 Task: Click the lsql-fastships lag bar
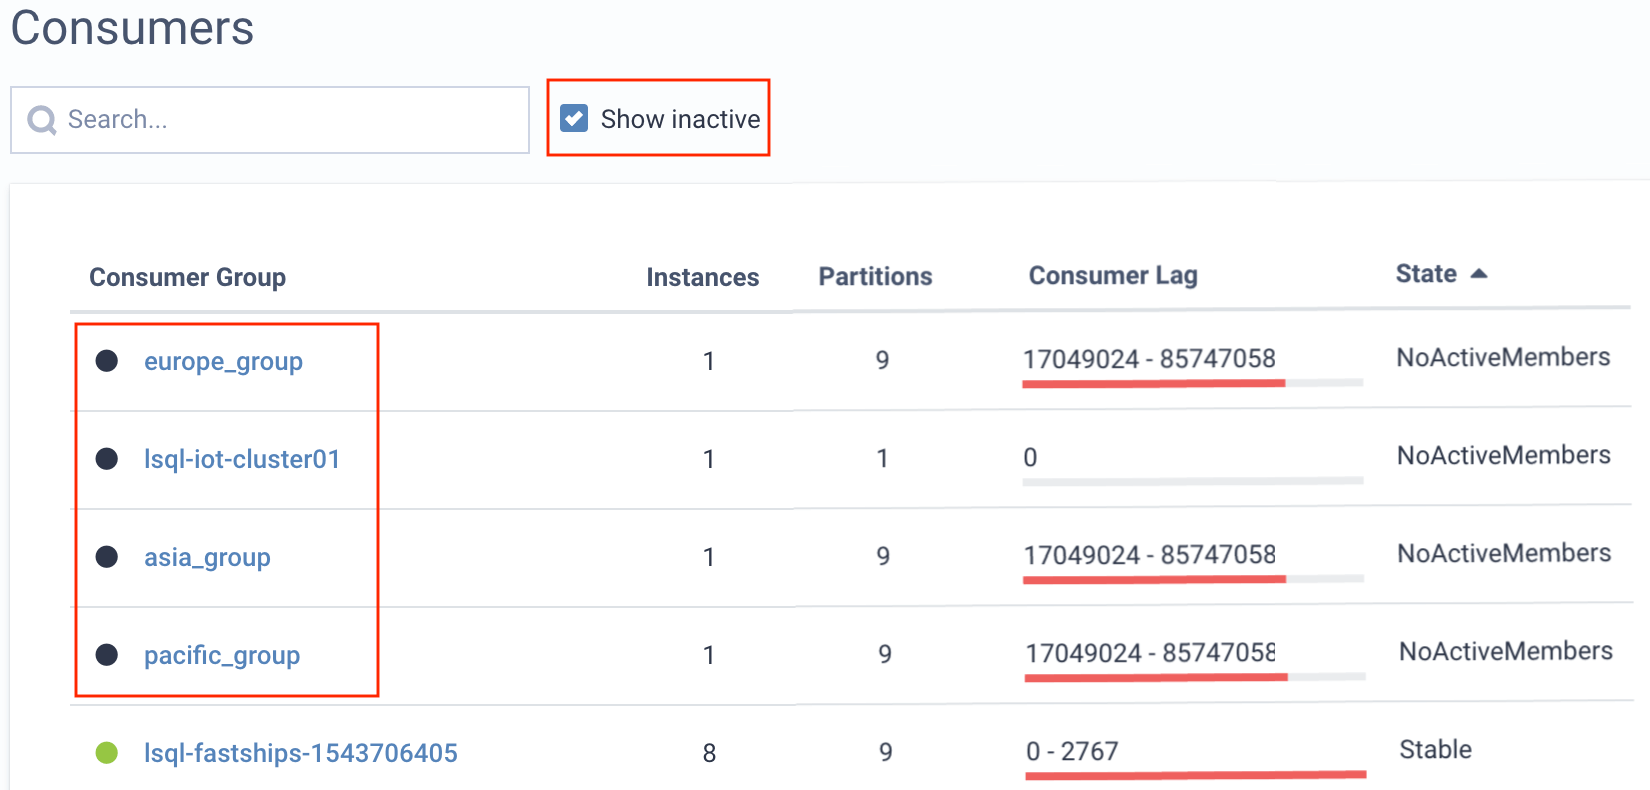tap(1196, 774)
